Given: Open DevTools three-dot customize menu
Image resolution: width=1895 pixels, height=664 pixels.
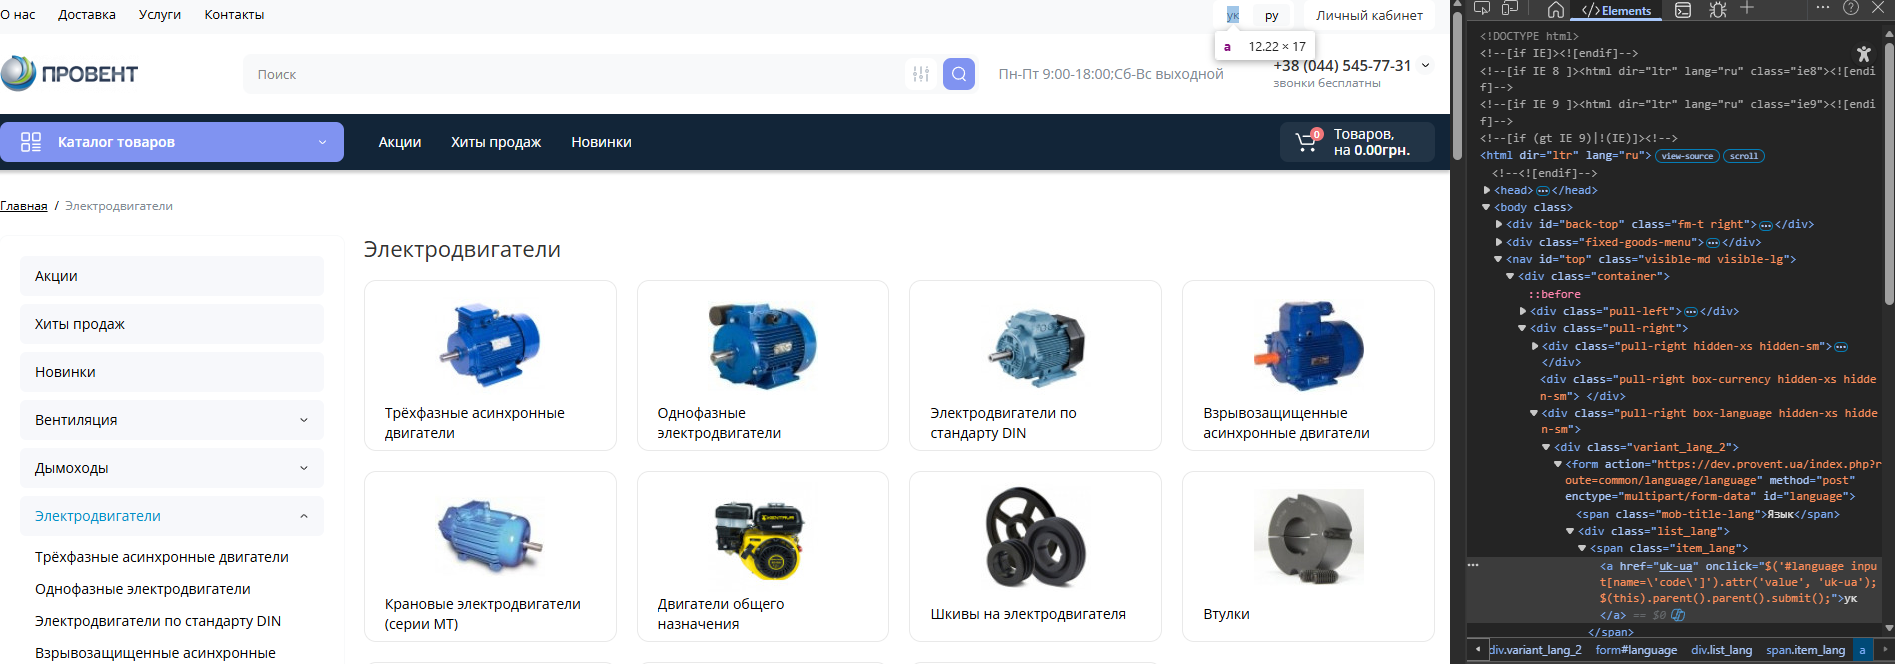Looking at the screenshot, I should click(1823, 8).
